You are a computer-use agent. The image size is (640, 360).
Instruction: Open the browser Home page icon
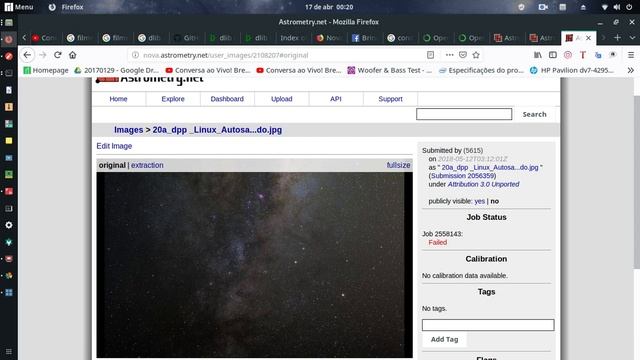(x=73, y=55)
